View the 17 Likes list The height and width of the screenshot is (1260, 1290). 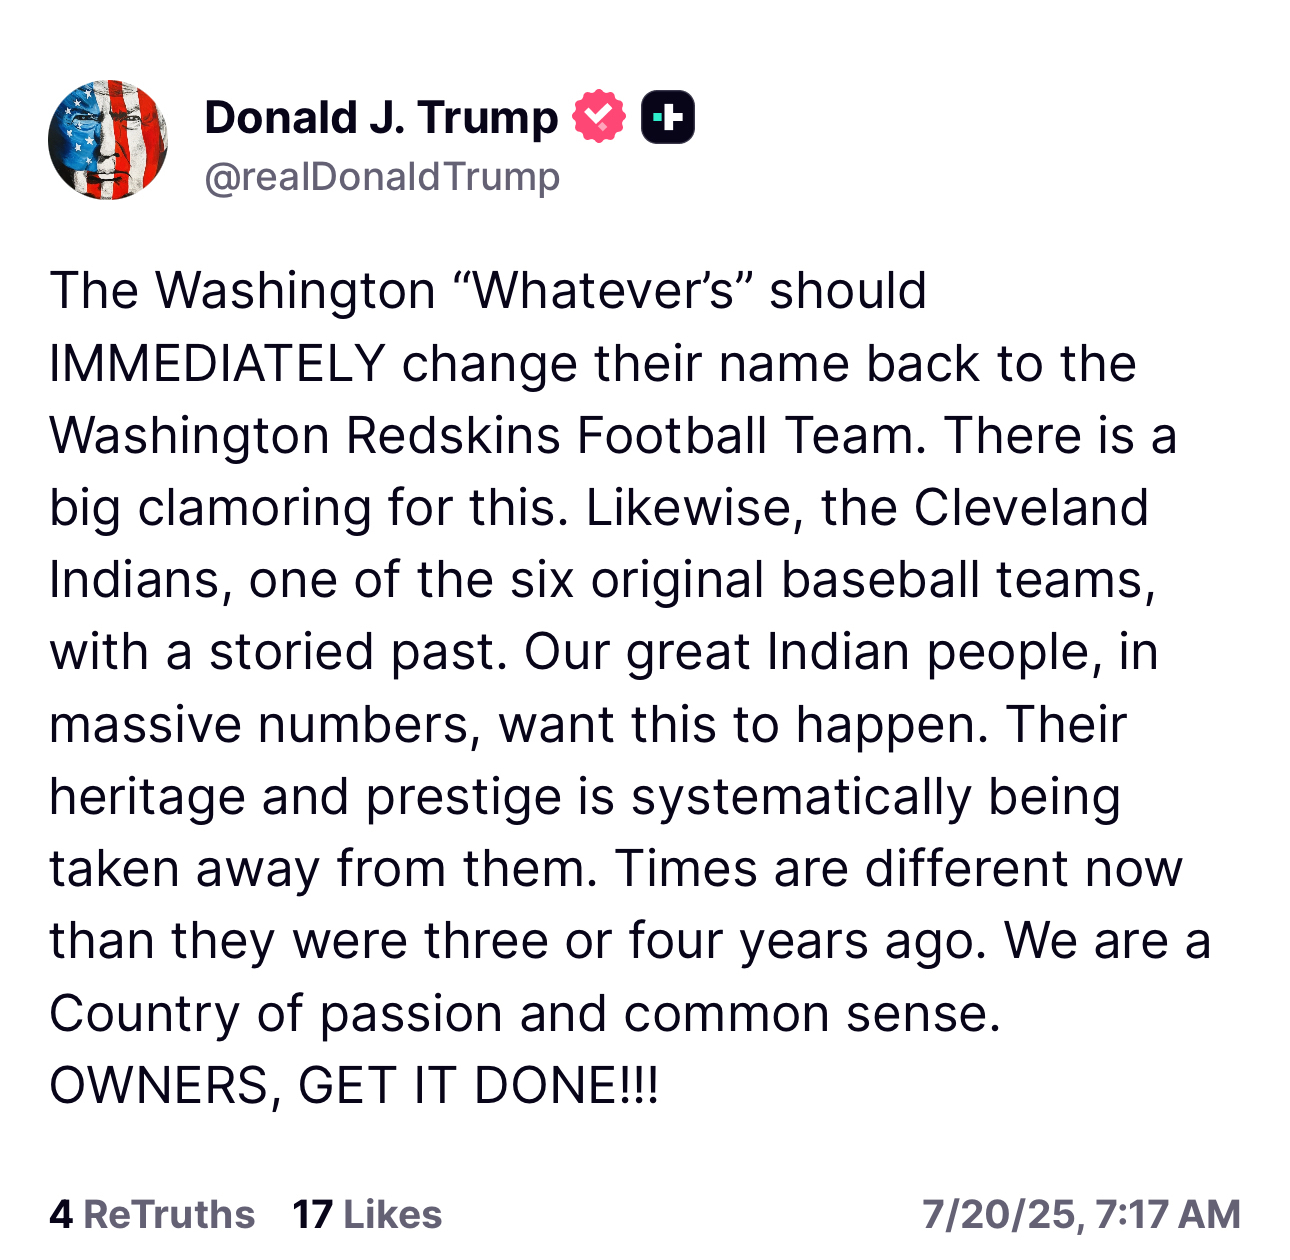tap(367, 1214)
